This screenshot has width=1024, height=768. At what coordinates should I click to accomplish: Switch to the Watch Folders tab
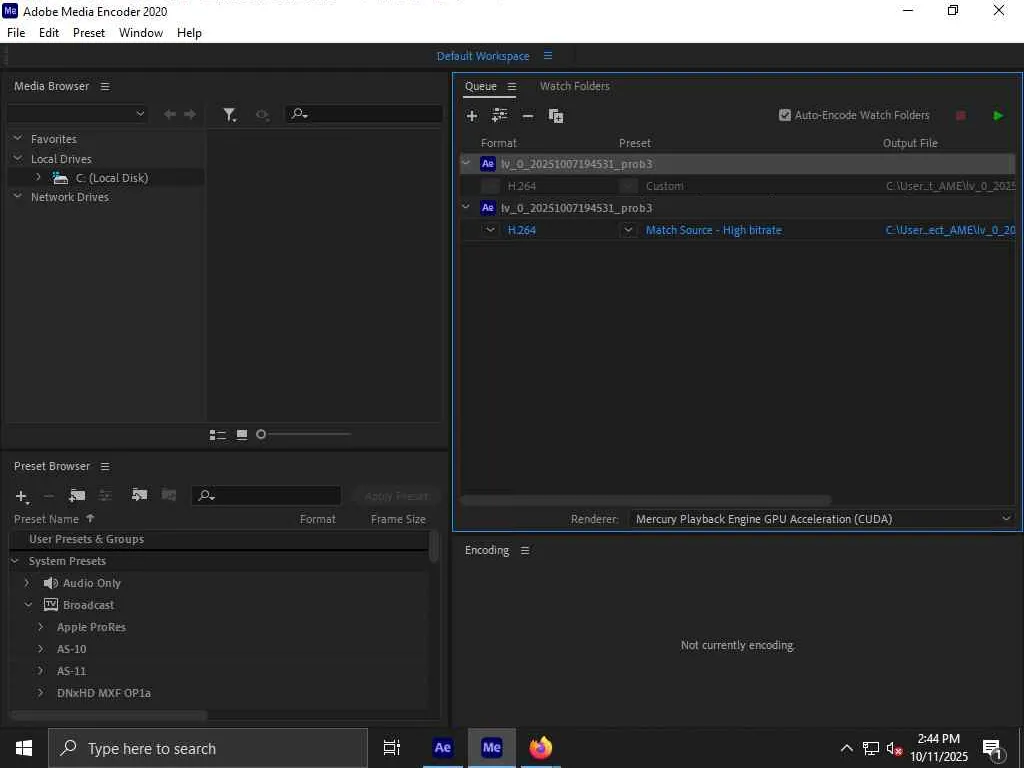(x=575, y=86)
